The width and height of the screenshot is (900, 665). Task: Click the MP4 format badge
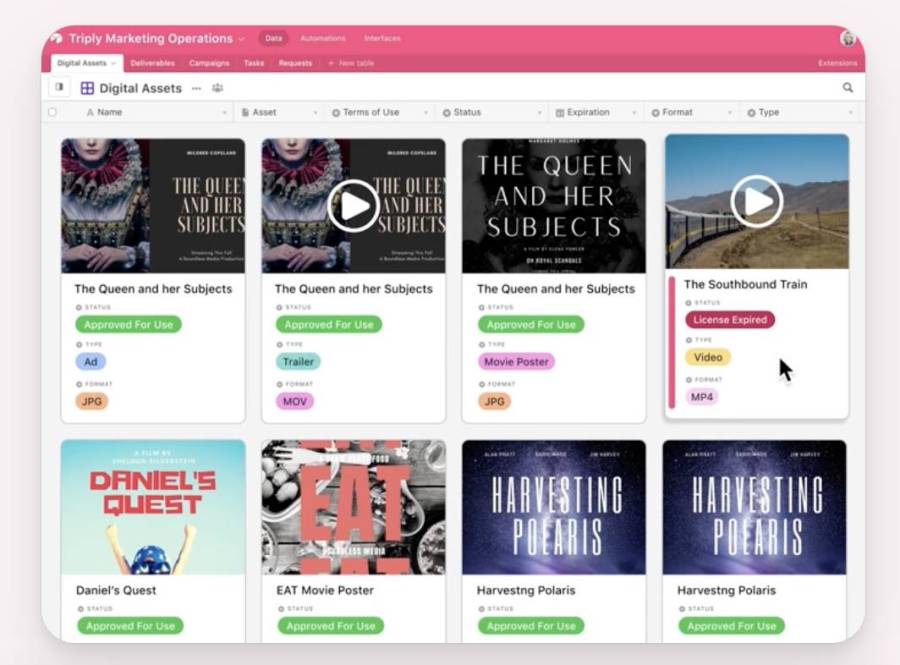point(702,397)
